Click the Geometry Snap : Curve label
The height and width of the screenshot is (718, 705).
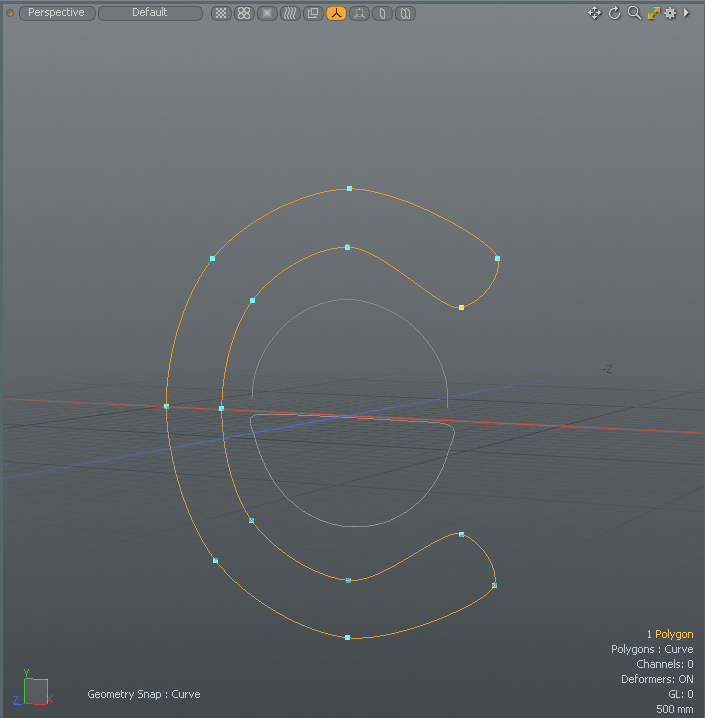143,694
